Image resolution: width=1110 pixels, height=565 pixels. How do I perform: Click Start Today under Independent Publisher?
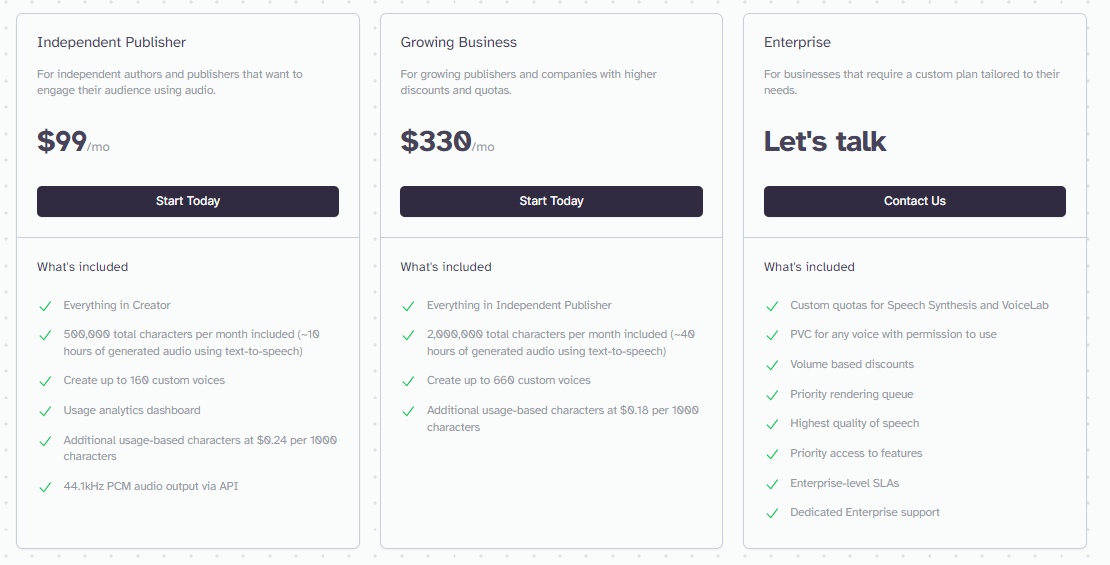point(188,201)
